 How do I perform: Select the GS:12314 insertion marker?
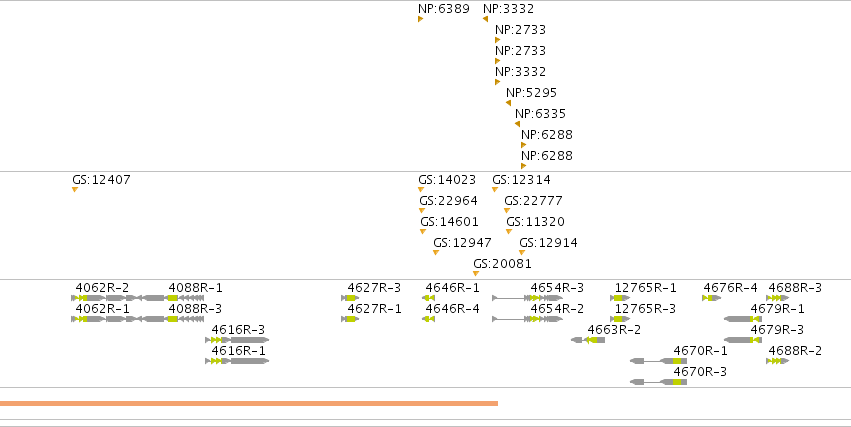click(x=495, y=189)
